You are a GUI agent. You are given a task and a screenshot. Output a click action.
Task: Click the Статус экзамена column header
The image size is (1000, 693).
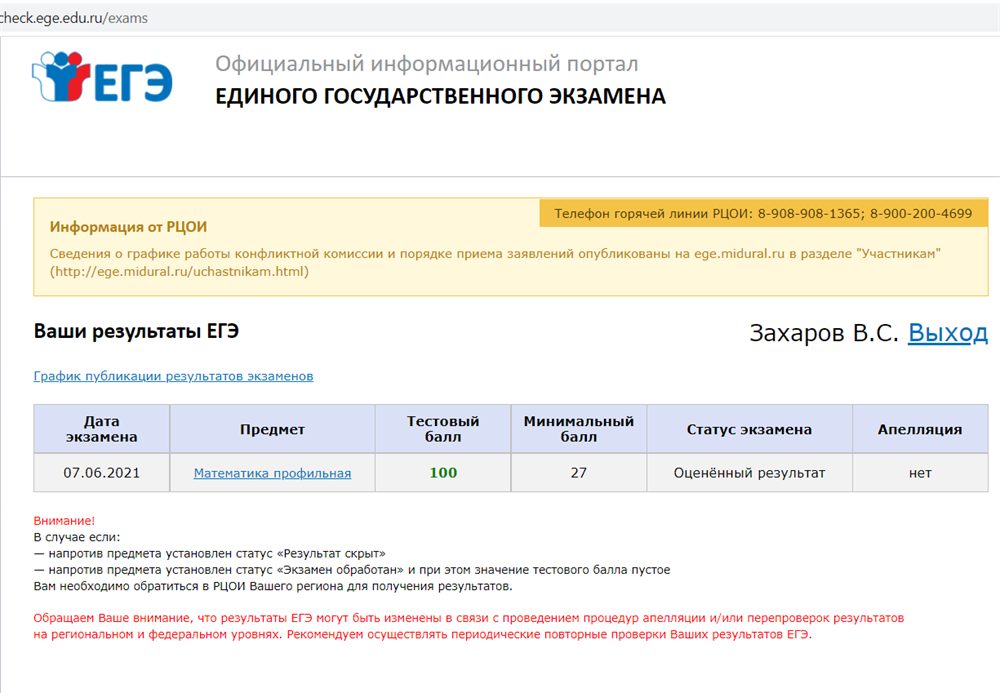tap(749, 429)
